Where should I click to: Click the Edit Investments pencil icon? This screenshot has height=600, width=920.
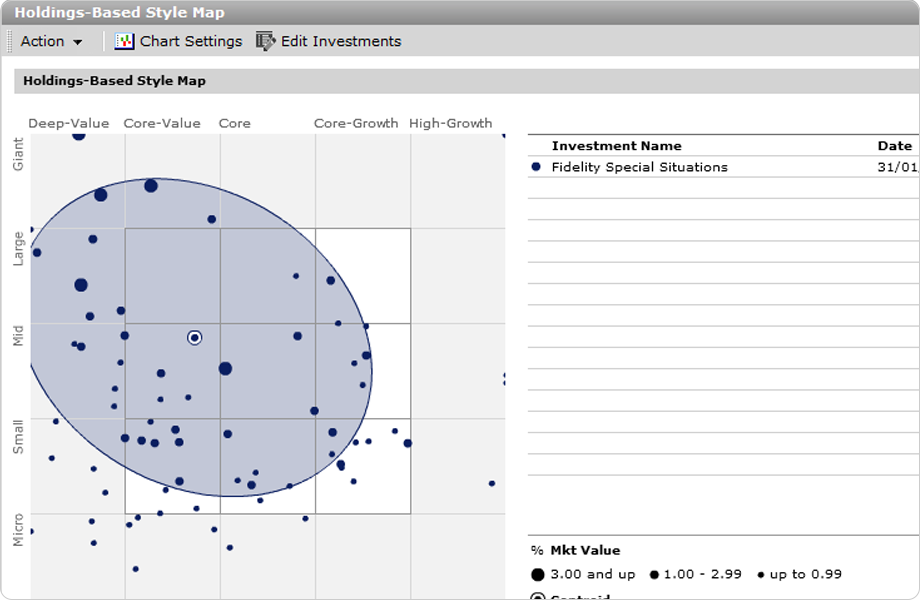click(x=265, y=41)
